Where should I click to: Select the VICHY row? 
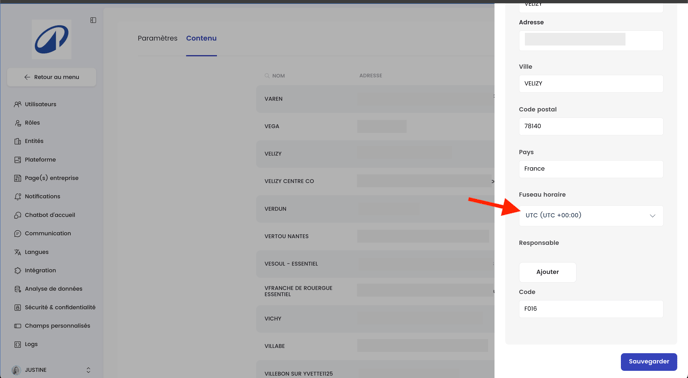coord(375,319)
